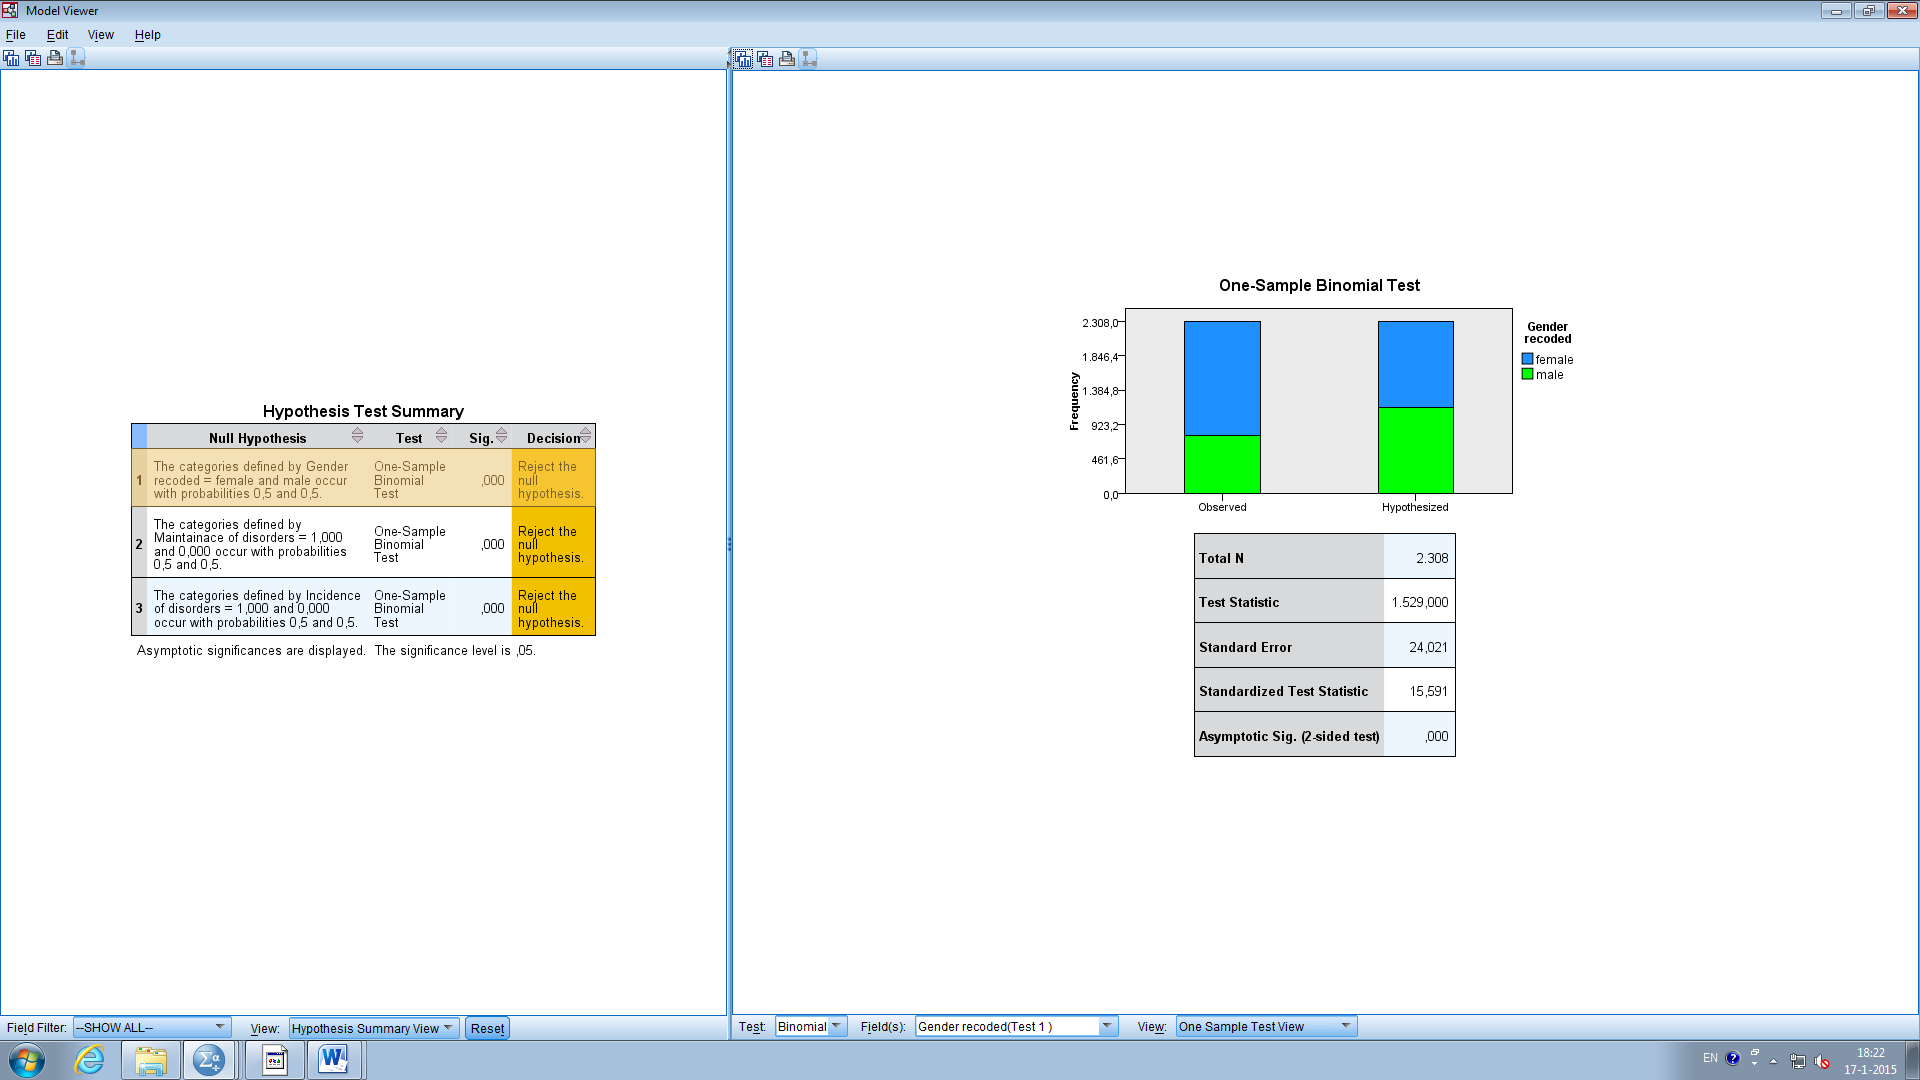This screenshot has width=1920, height=1080.
Task: Open the View menu
Action: click(100, 34)
